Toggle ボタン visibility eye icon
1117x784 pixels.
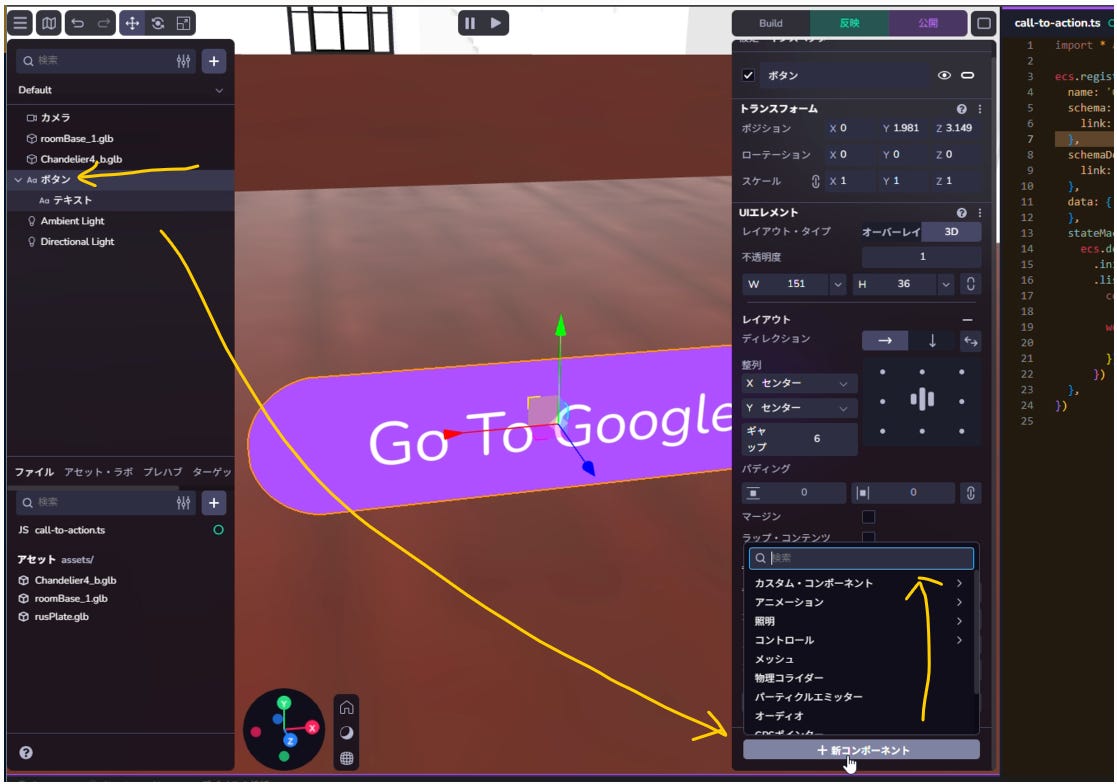(x=944, y=75)
